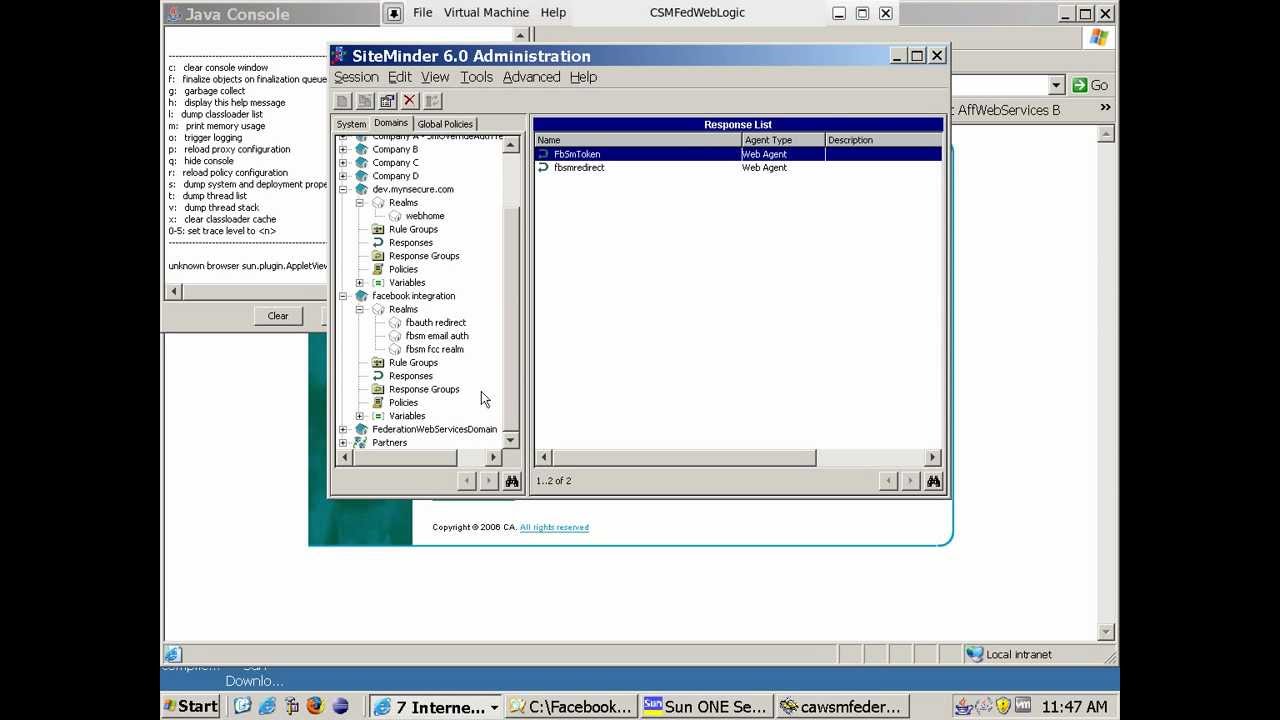Select Policies icon under facebook integration

[378, 403]
